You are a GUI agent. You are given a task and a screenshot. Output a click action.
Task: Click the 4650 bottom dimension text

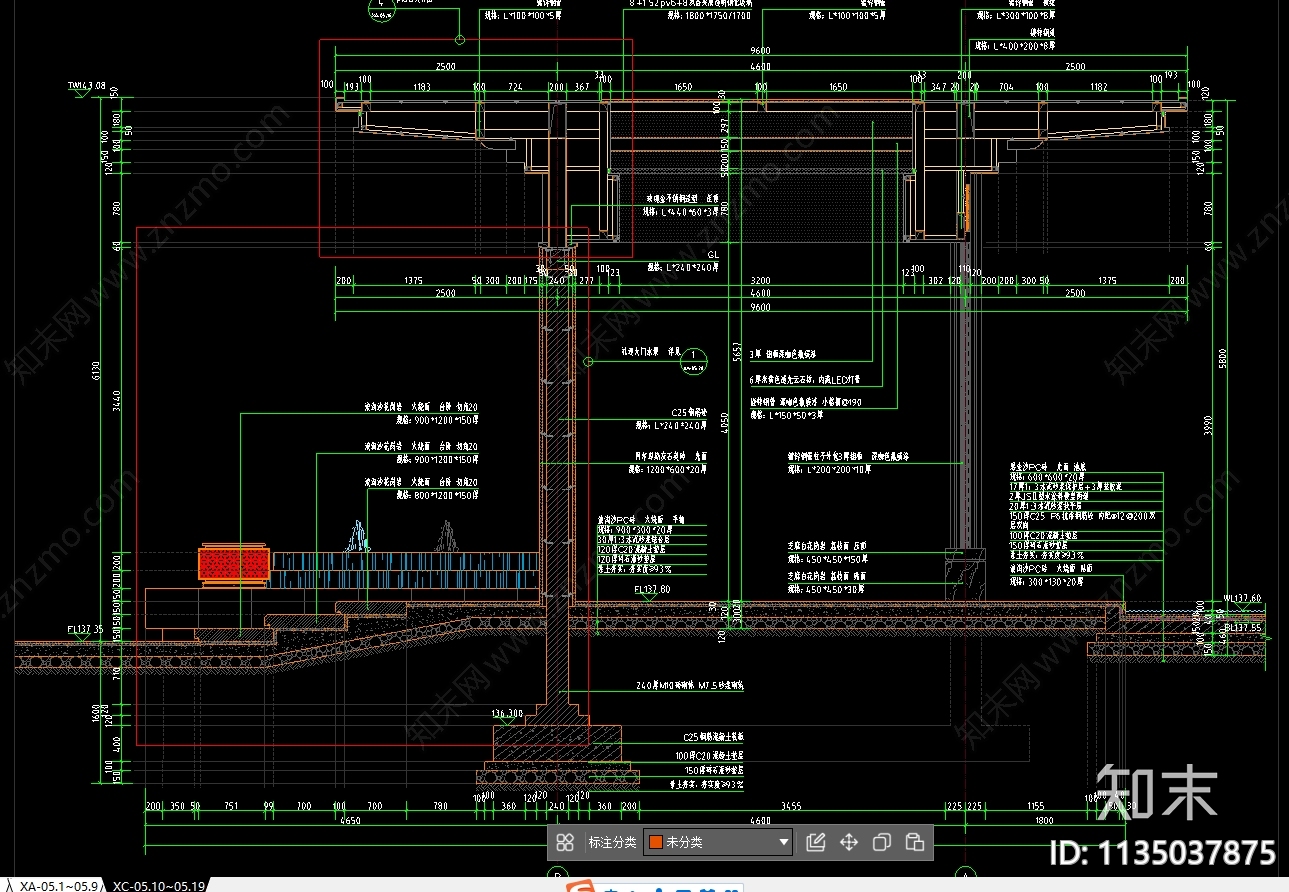[350, 821]
